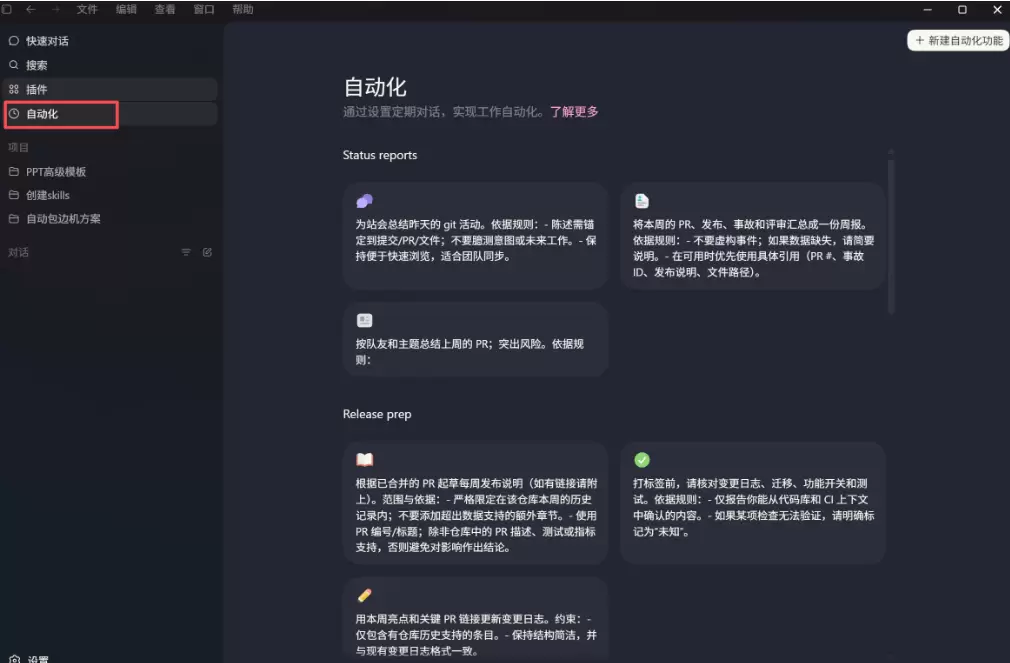This screenshot has height=663, width=1010.
Task: Click folder icon of 自动包边机方案
Action: [14, 219]
